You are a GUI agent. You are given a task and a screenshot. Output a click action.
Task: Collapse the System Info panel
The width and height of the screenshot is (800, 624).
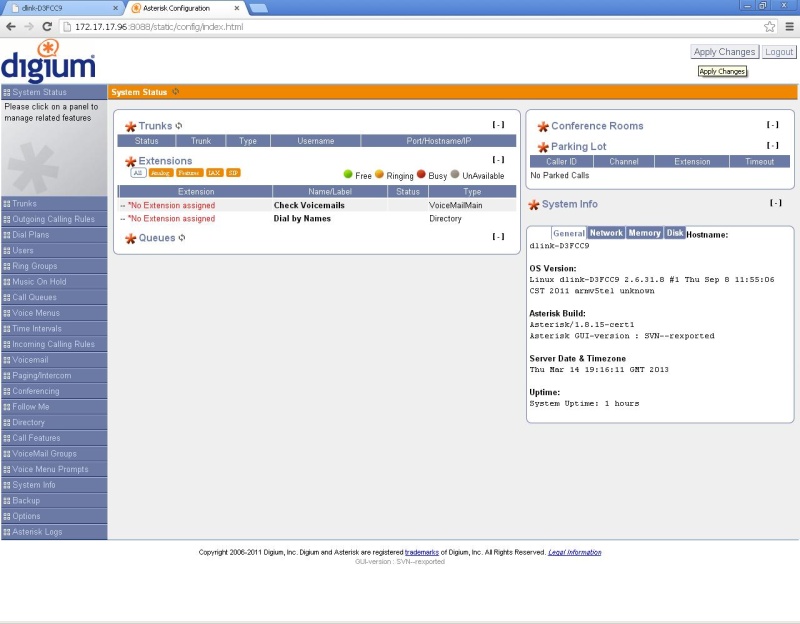coord(776,203)
